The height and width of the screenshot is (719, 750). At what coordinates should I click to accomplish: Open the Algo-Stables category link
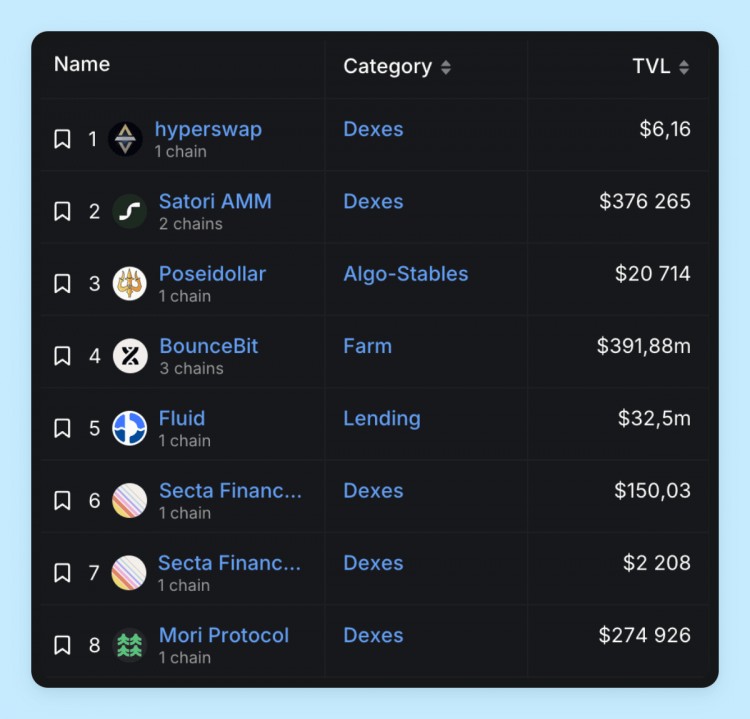point(405,273)
